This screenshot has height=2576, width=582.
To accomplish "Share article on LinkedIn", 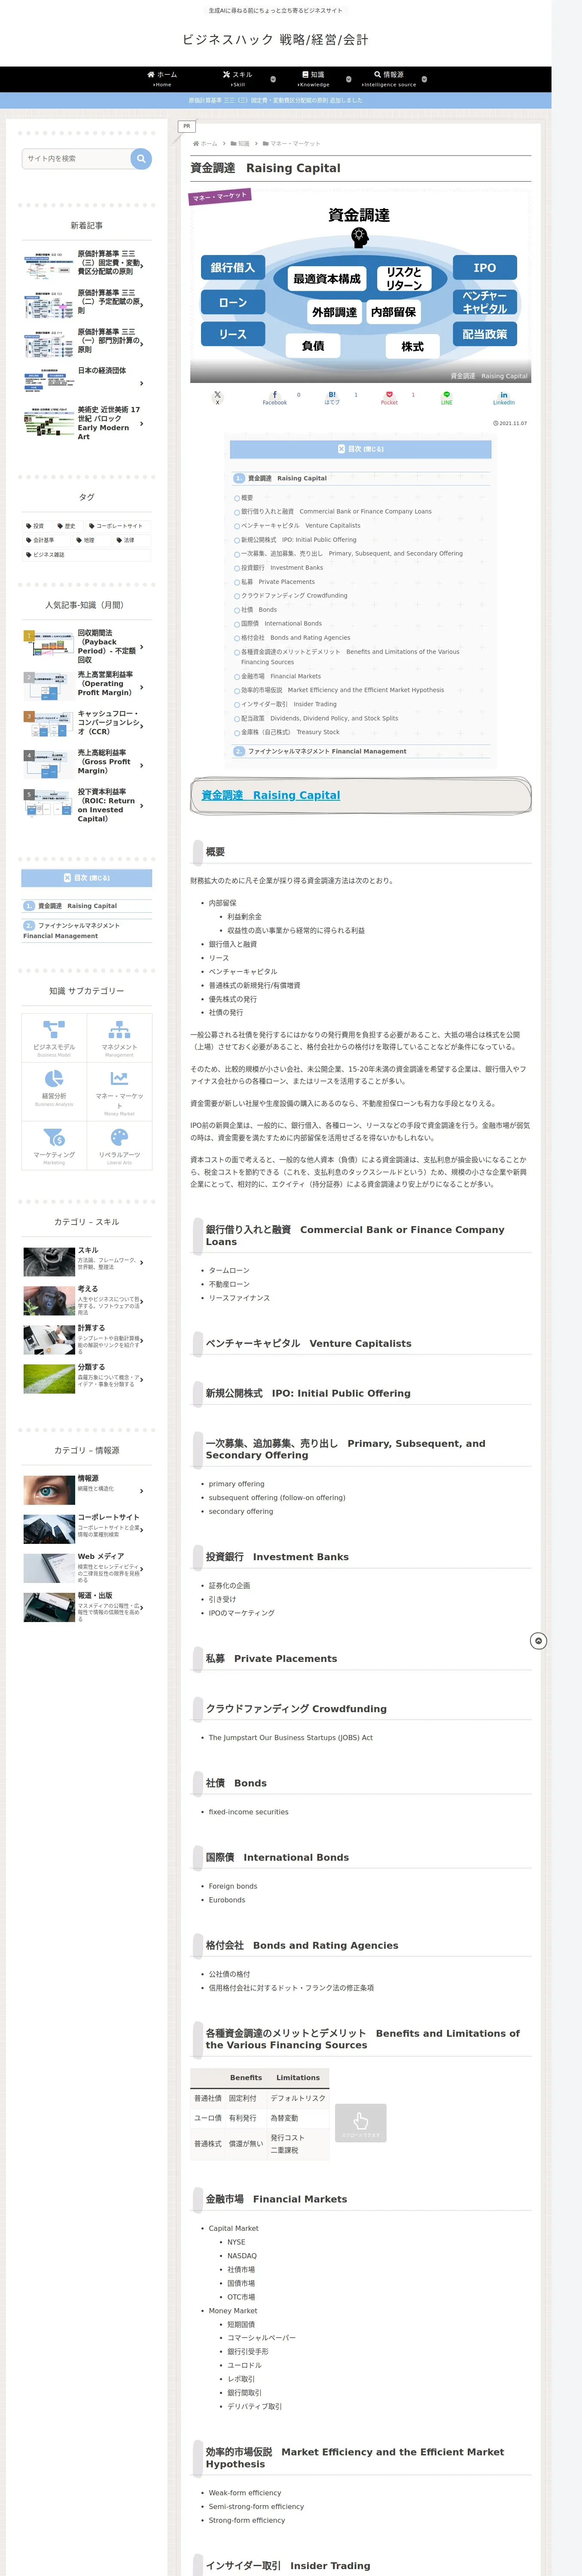I will tap(504, 397).
